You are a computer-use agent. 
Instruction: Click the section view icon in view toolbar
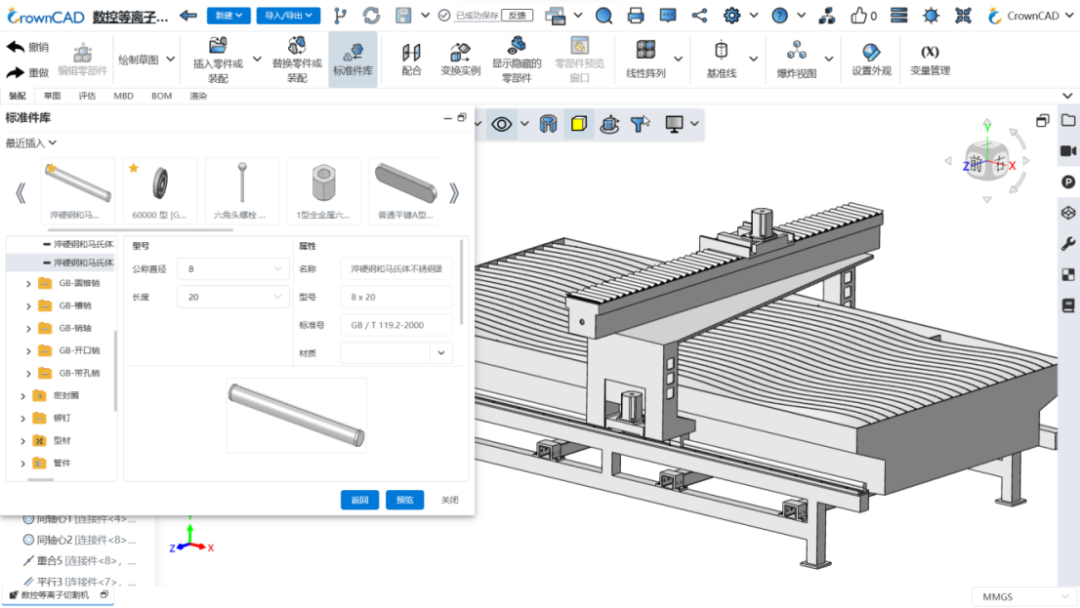(x=548, y=124)
